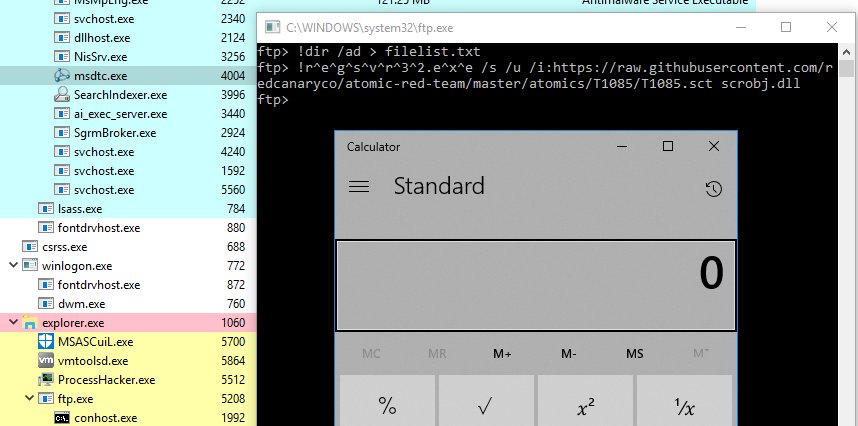Select the csrss.exe process icon
858x426 pixels.
30,247
